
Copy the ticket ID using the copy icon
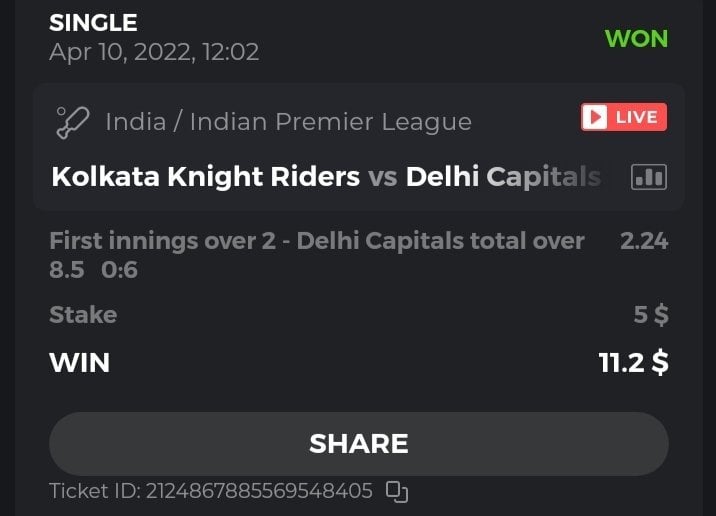pos(397,491)
